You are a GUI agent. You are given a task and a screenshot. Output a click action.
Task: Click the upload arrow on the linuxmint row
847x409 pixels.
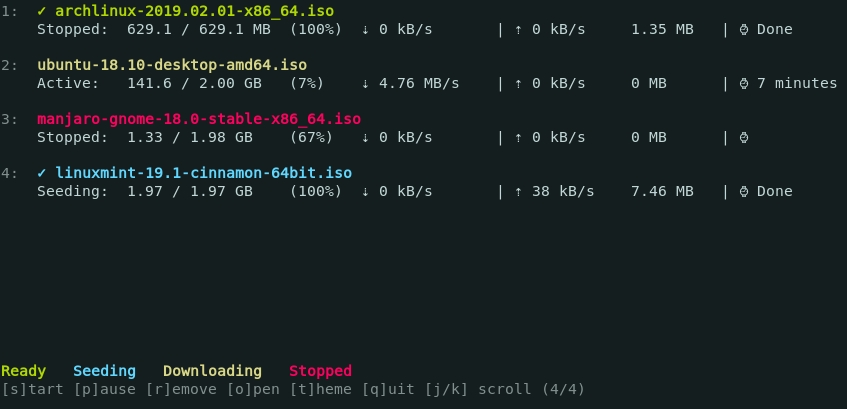(519, 191)
